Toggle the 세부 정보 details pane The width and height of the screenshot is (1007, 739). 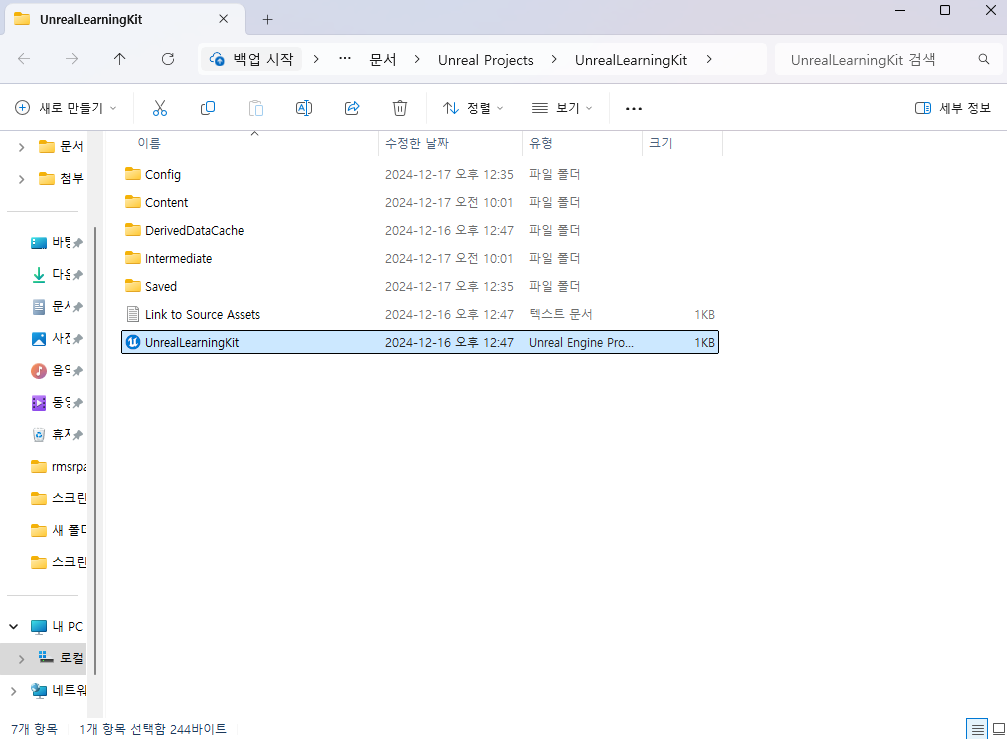952,108
